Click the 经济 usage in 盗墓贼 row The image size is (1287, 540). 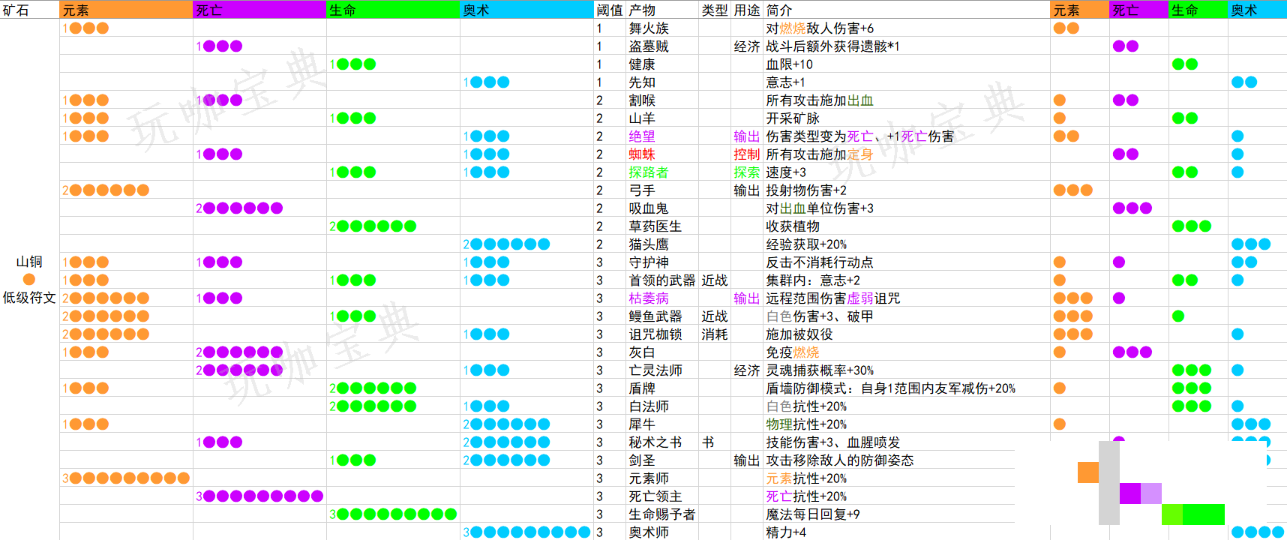coord(746,46)
